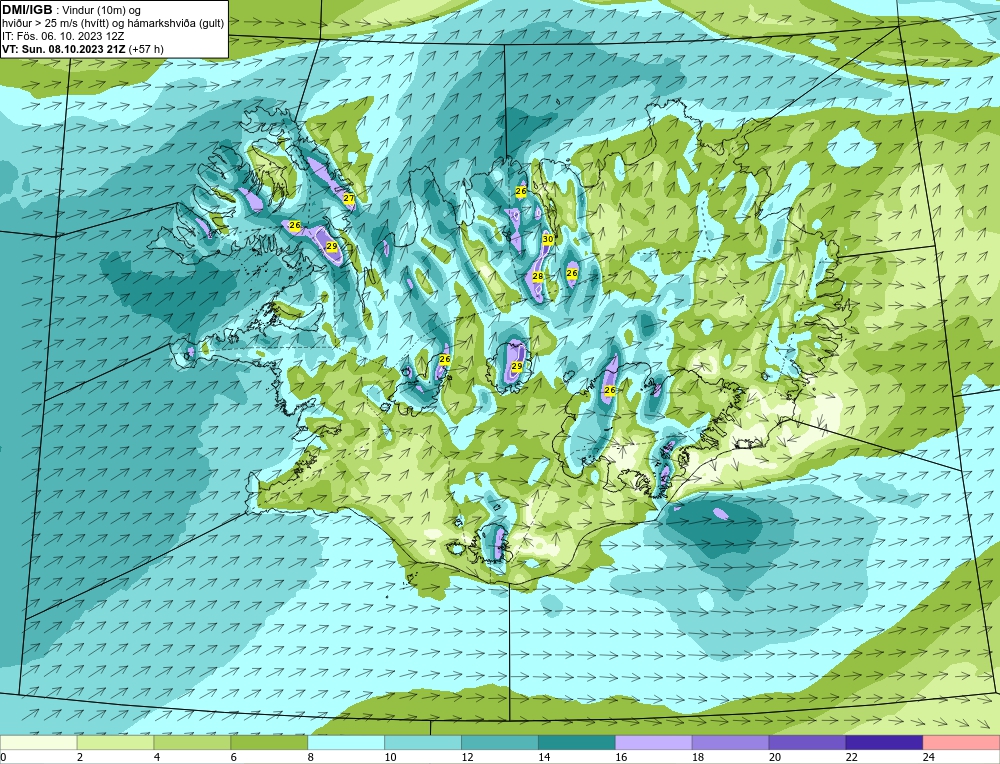Click the yellow gust marker labeled 30
Viewport: 1000px width, 764px height.
(x=548, y=239)
